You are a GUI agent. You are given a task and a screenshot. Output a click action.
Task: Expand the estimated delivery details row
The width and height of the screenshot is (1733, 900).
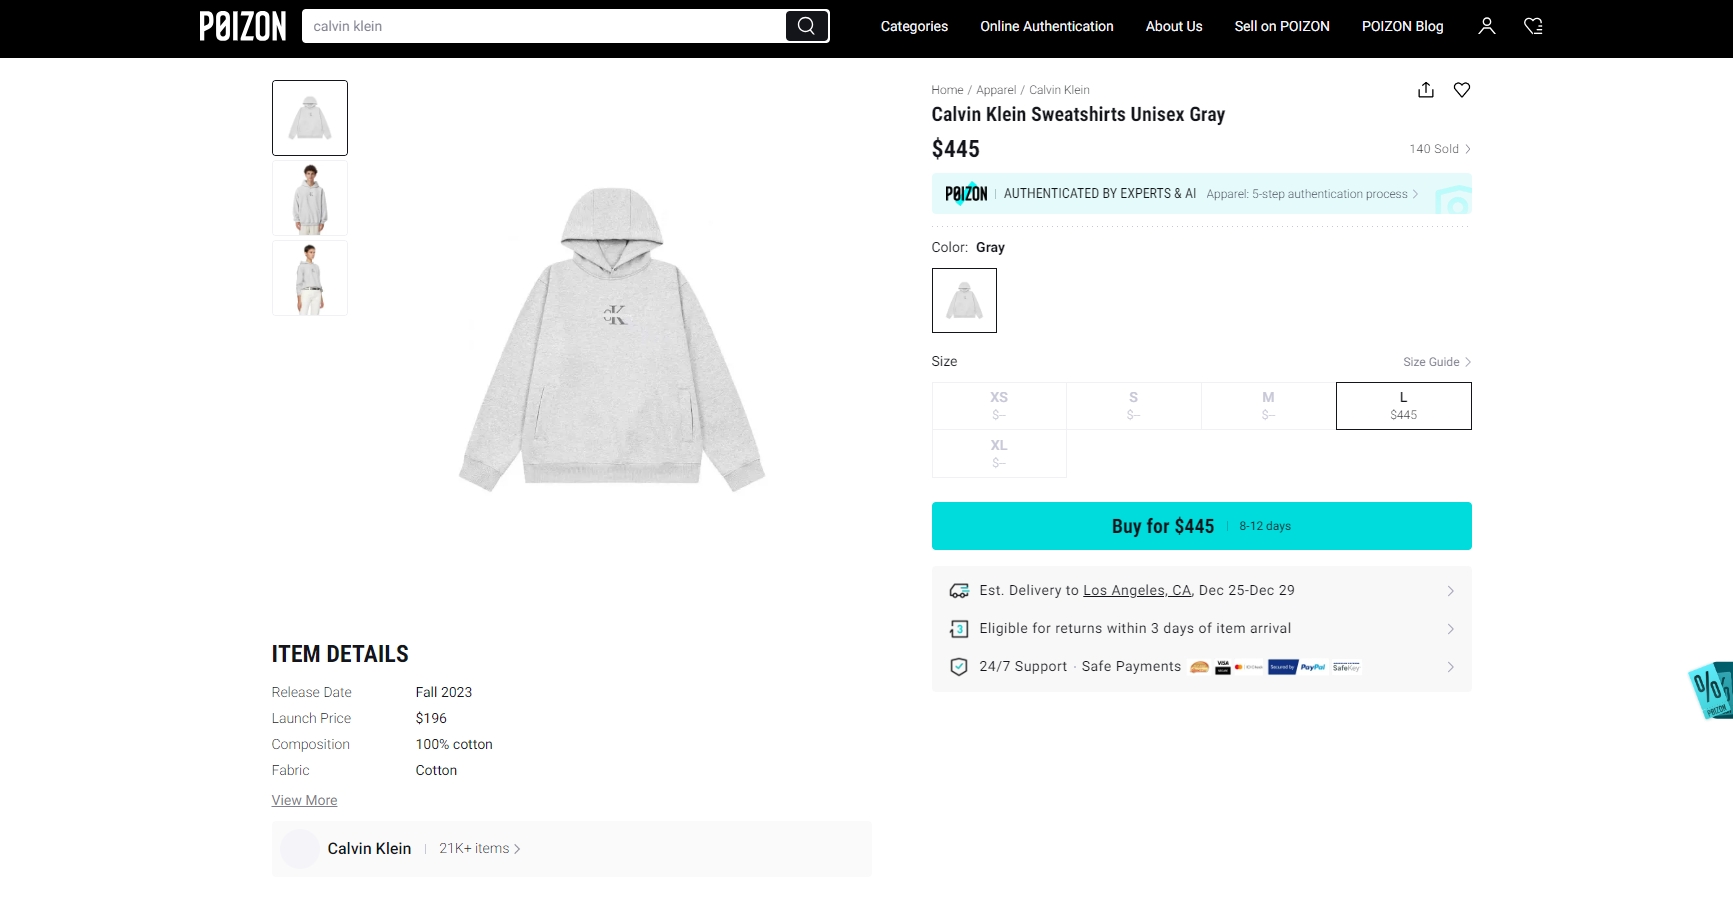point(1450,591)
